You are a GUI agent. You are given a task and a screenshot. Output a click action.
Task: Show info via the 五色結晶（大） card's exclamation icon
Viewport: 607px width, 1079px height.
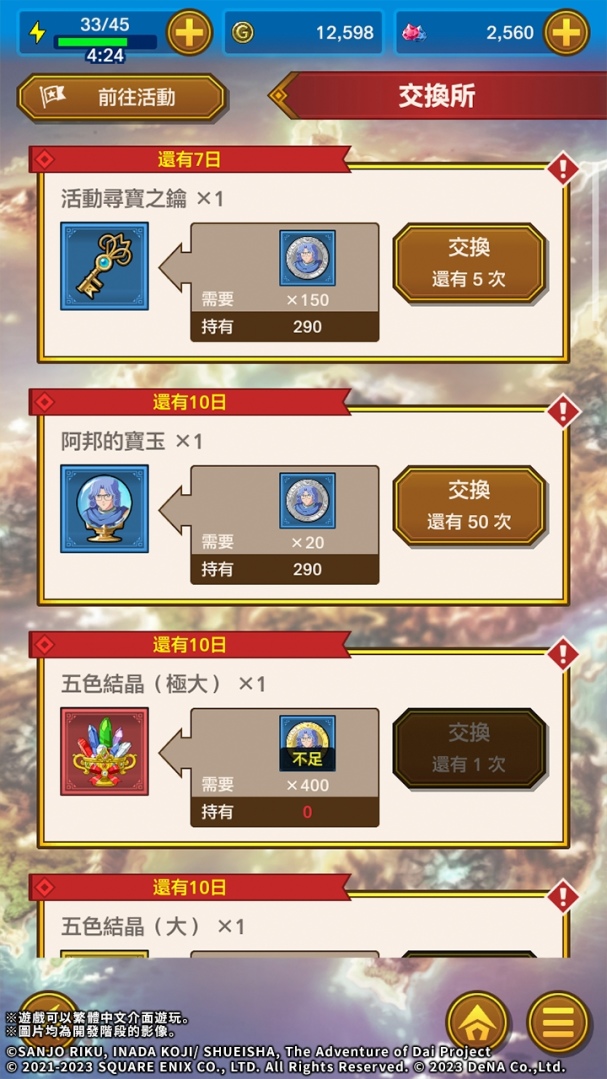(563, 897)
